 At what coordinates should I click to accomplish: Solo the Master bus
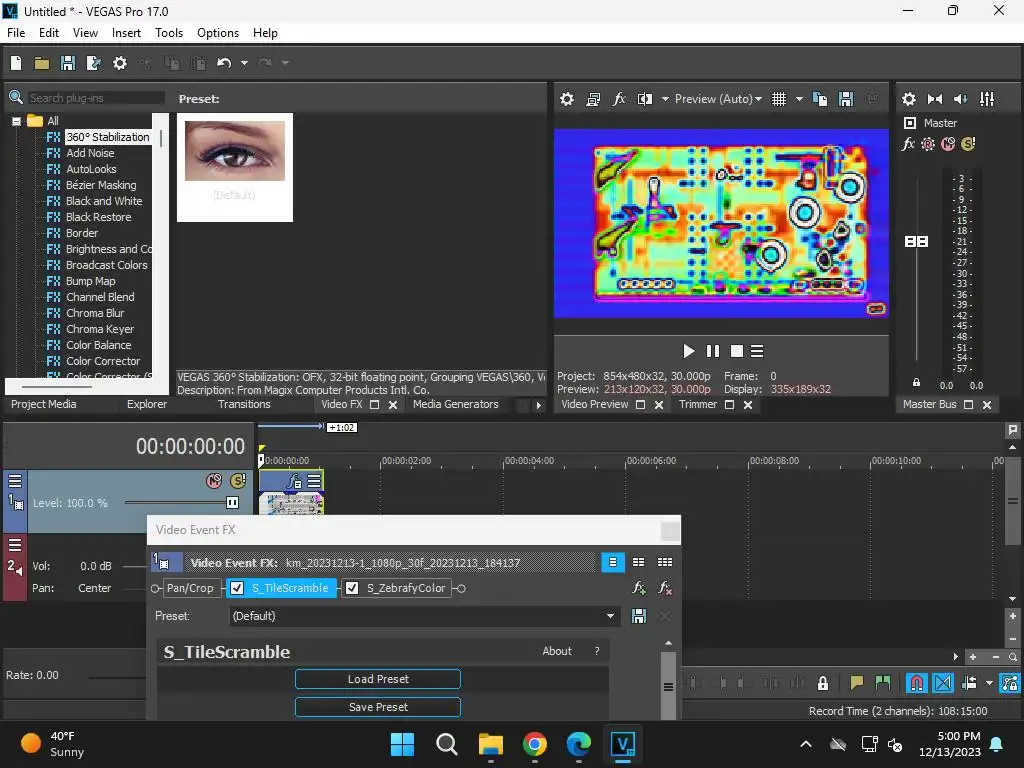click(x=968, y=144)
